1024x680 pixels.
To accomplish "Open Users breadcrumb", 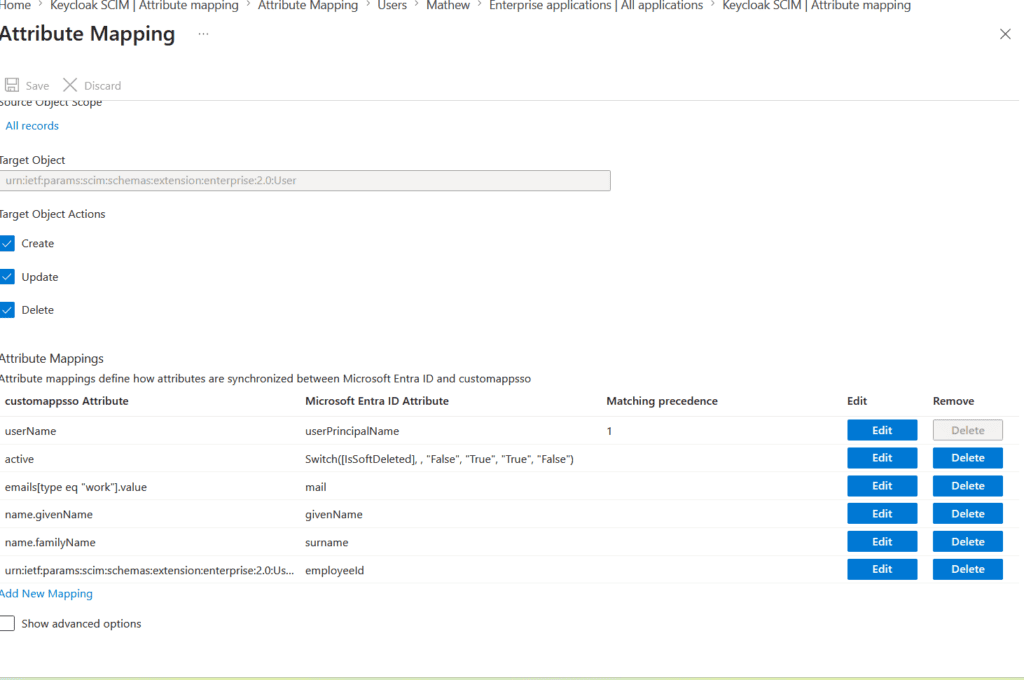I will [392, 5].
